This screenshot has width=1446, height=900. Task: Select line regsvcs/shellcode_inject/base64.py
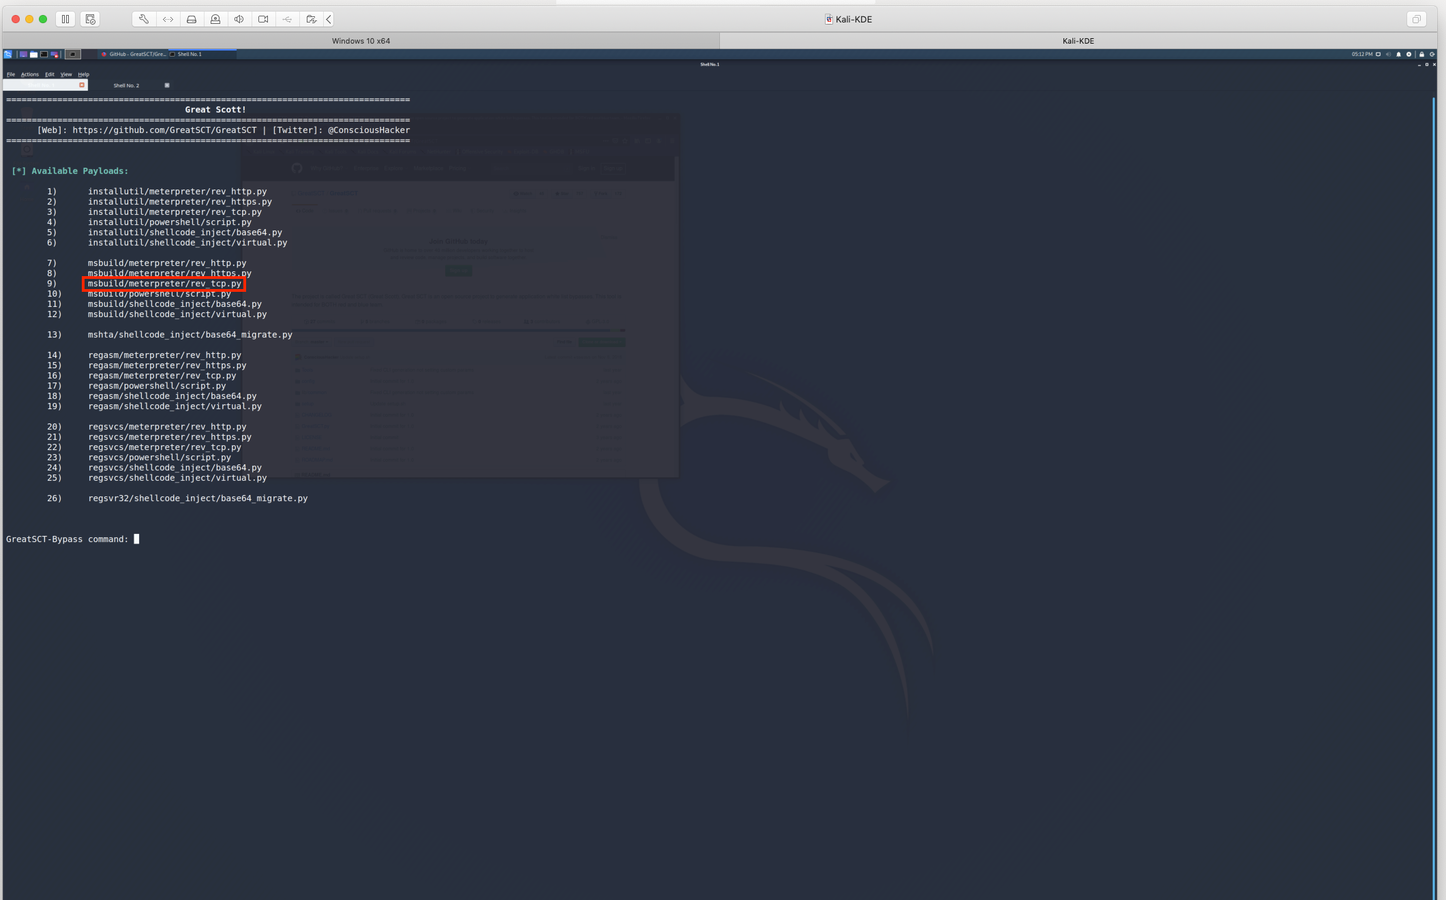(175, 468)
